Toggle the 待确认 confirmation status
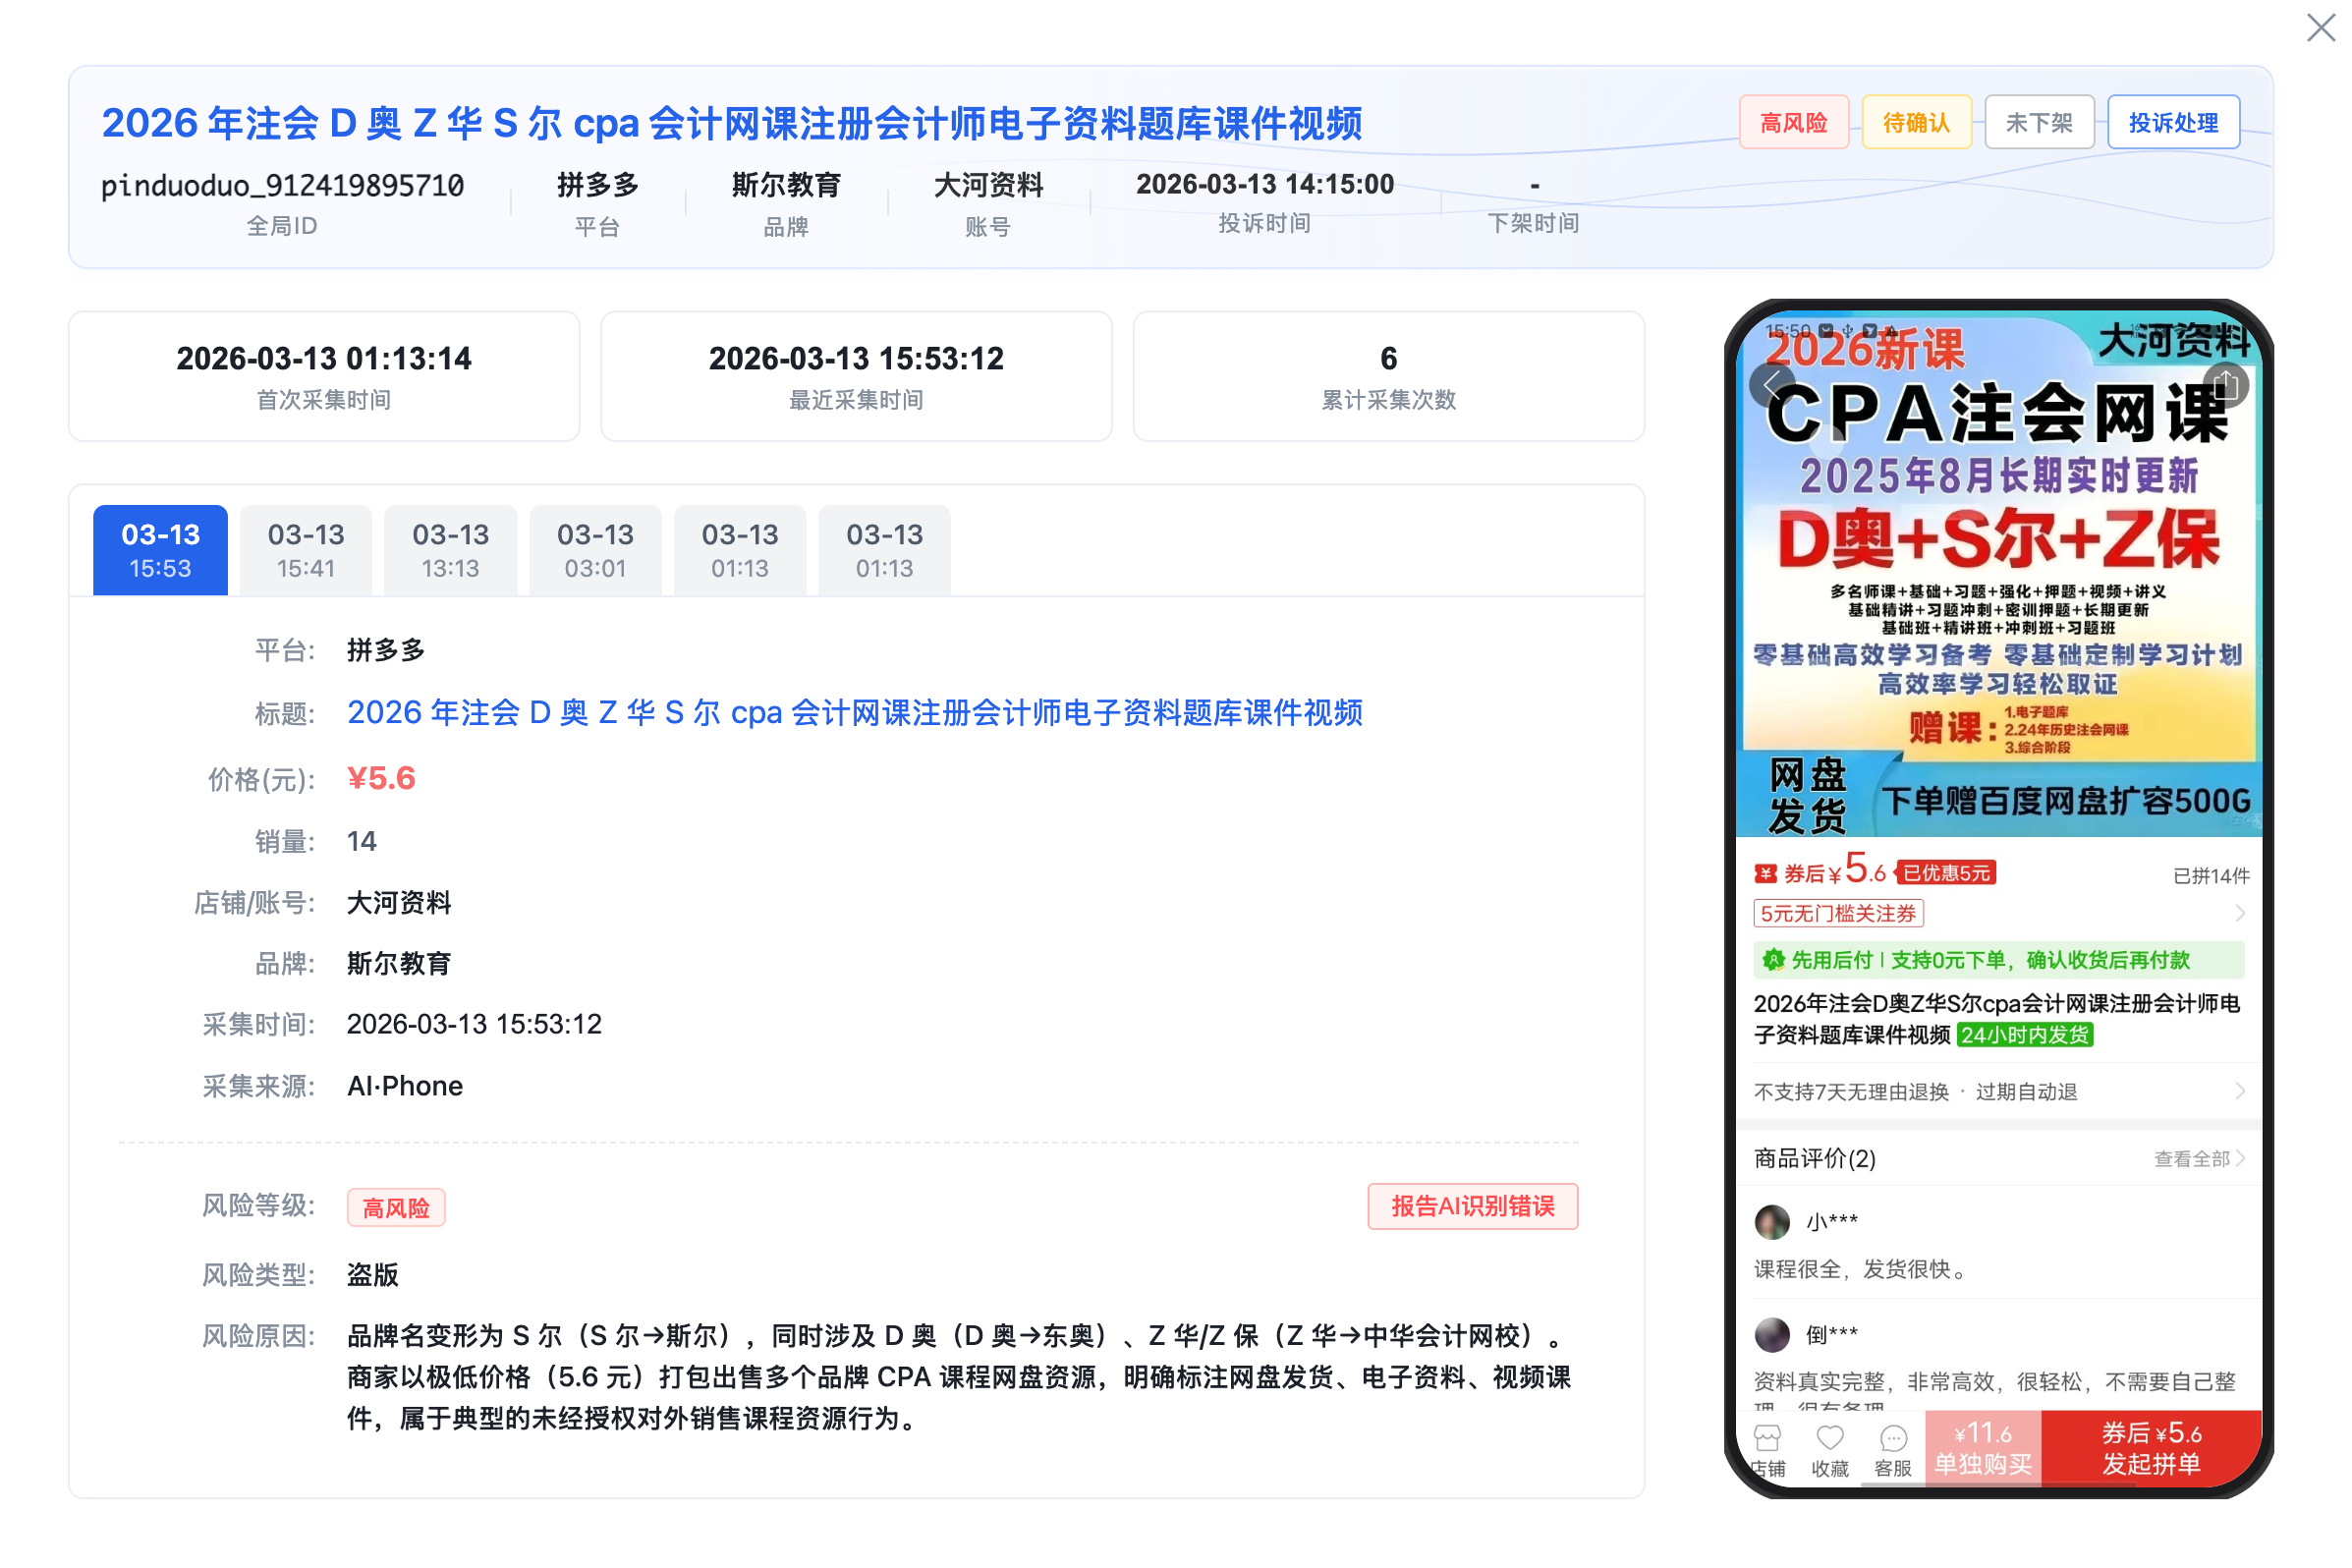2352x1568 pixels. point(1916,121)
